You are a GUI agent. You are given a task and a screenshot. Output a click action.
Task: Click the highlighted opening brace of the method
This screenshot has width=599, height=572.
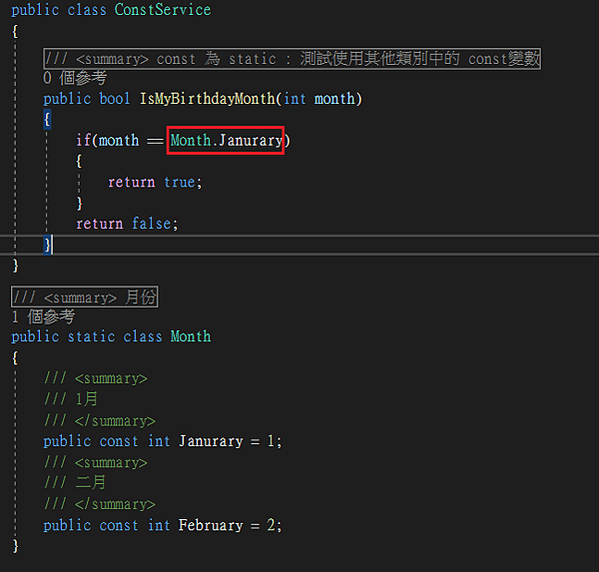pos(47,119)
